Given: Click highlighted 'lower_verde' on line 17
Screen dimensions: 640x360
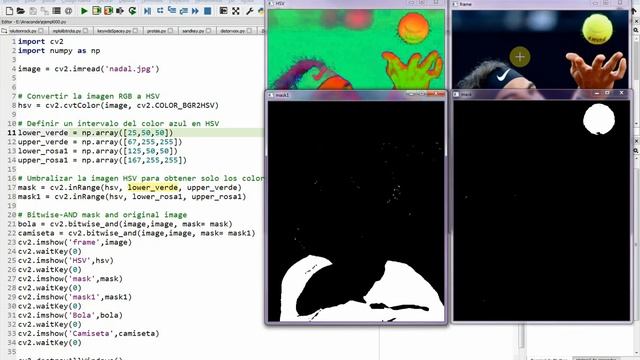Looking at the screenshot, I should tap(153, 187).
